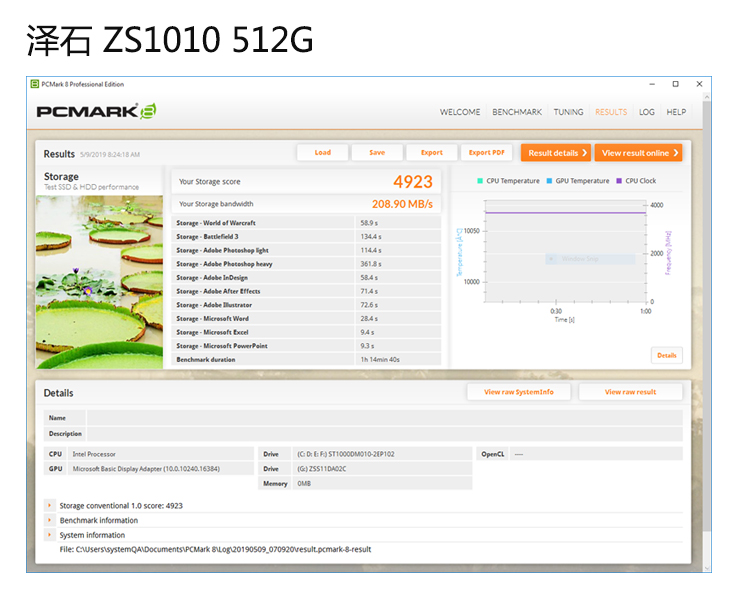The image size is (745, 593).
Task: Select the storage score value 4923
Action: click(x=413, y=182)
